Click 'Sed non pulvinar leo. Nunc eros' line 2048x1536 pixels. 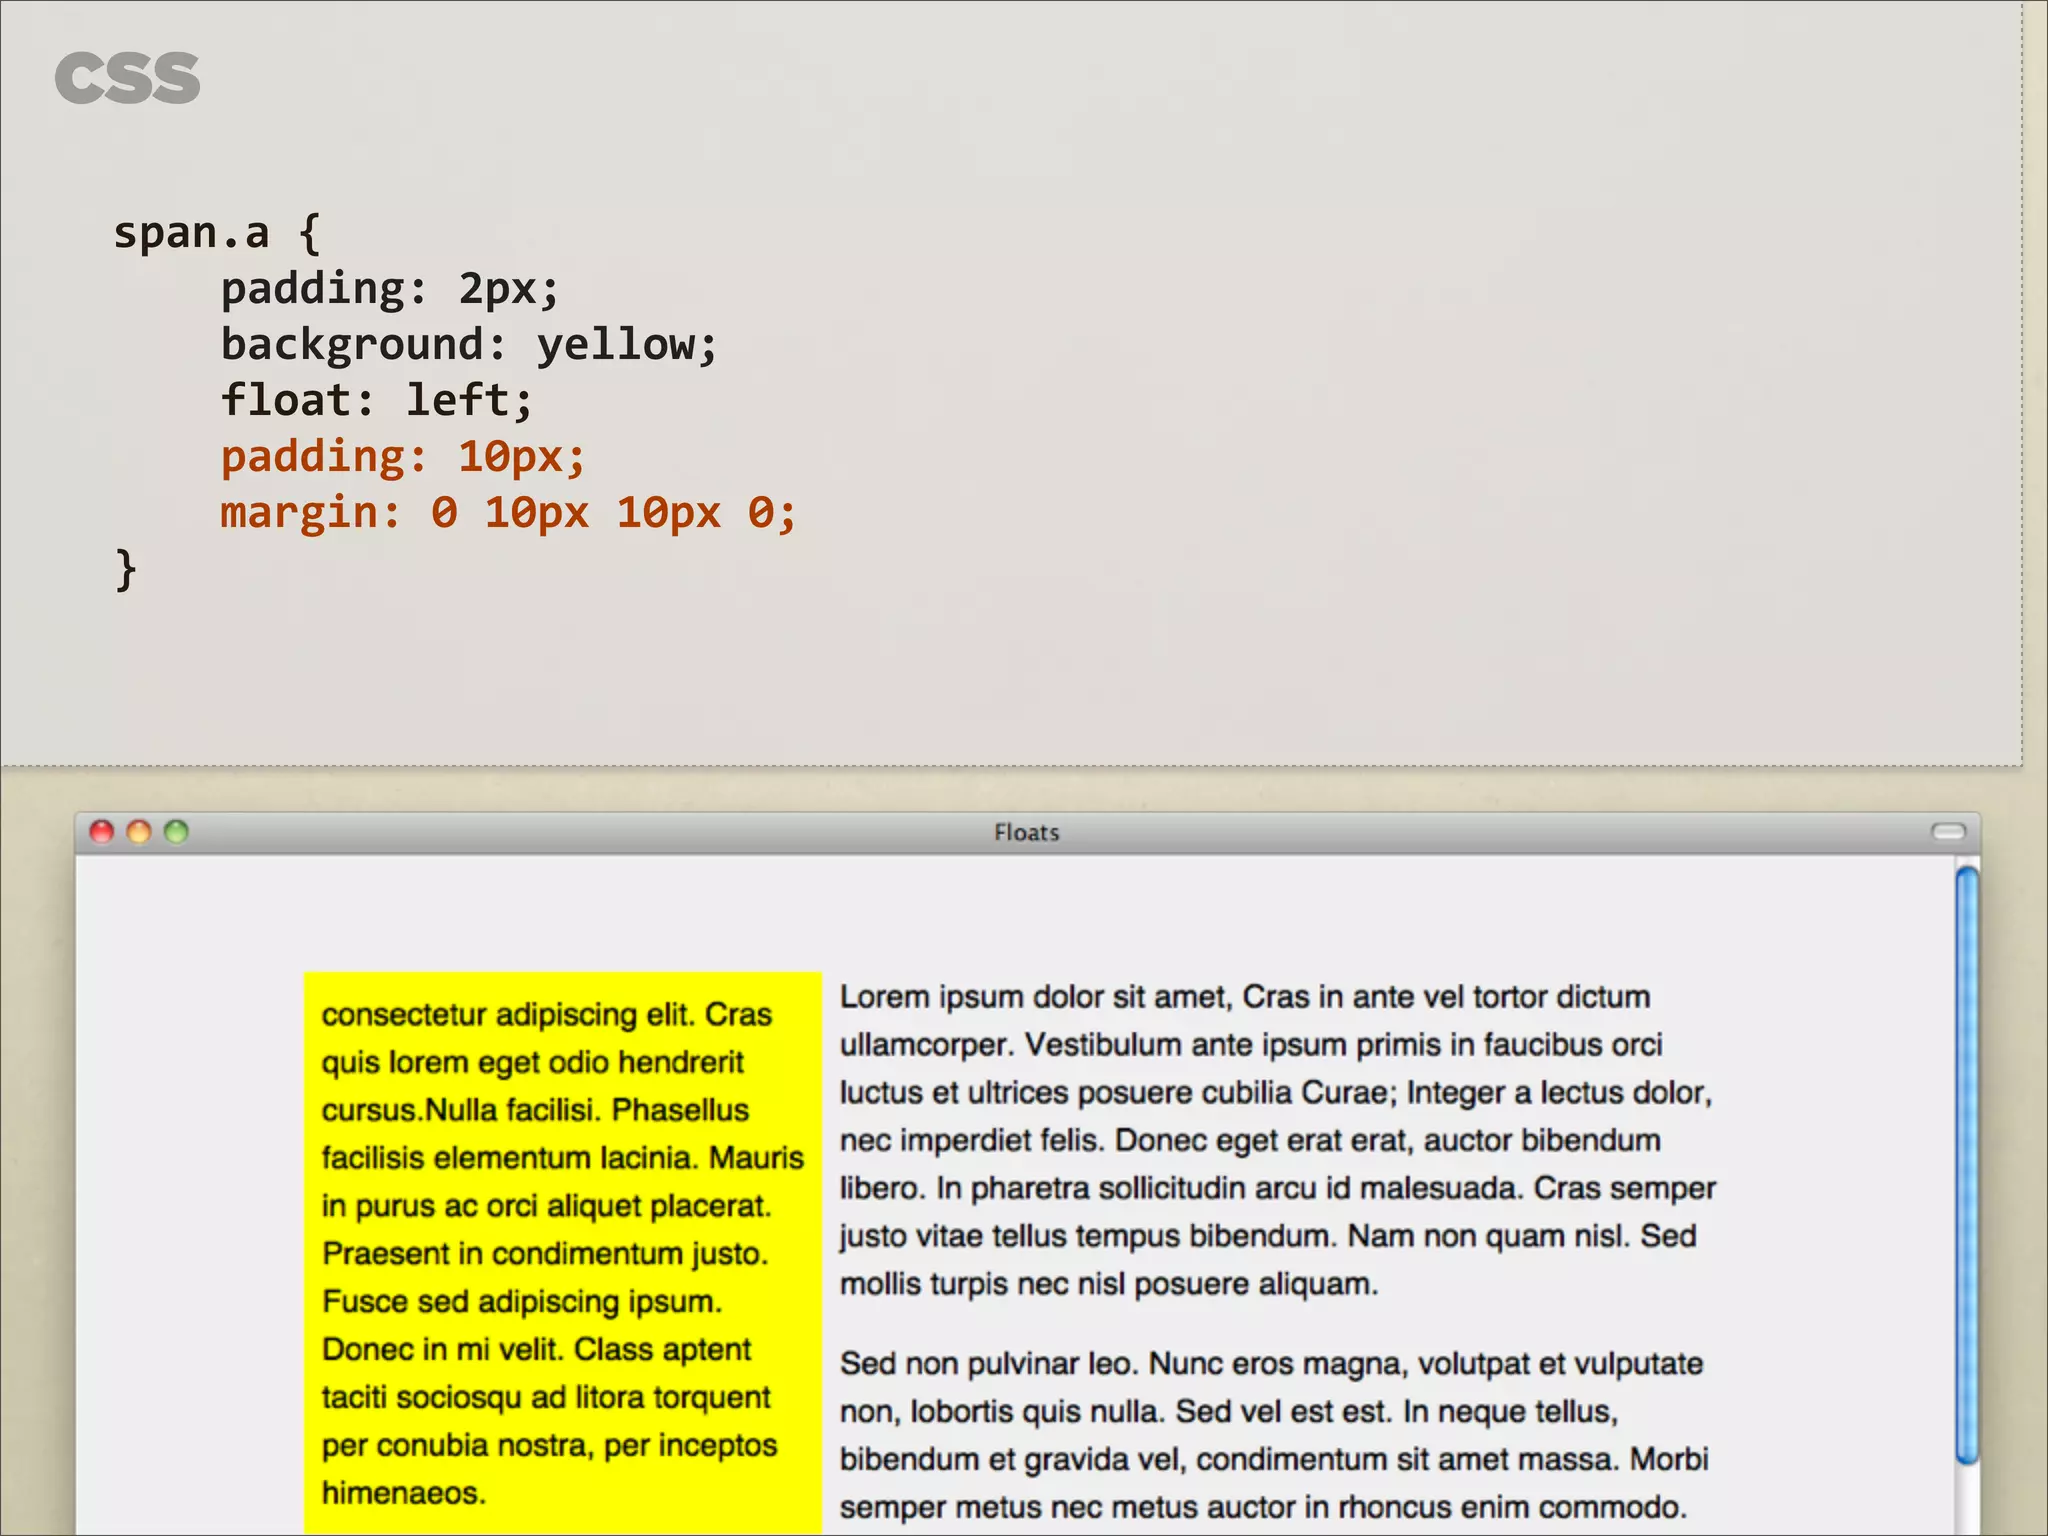click(1271, 1364)
